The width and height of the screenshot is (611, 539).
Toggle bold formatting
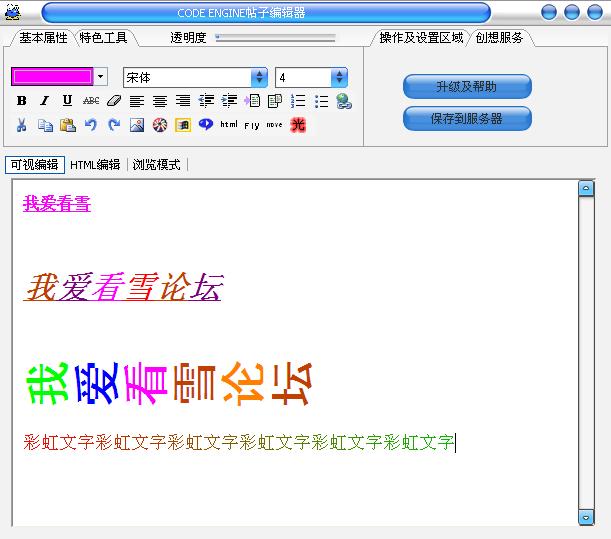click(22, 101)
